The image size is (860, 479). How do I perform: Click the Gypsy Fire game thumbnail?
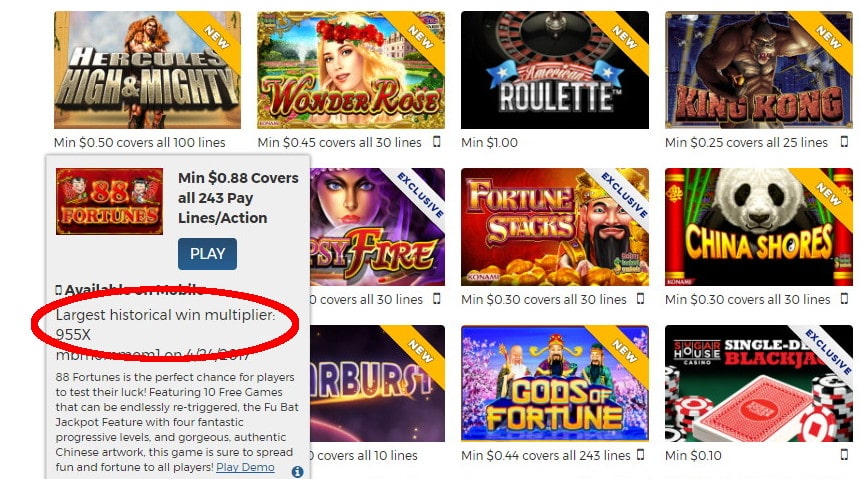point(377,227)
